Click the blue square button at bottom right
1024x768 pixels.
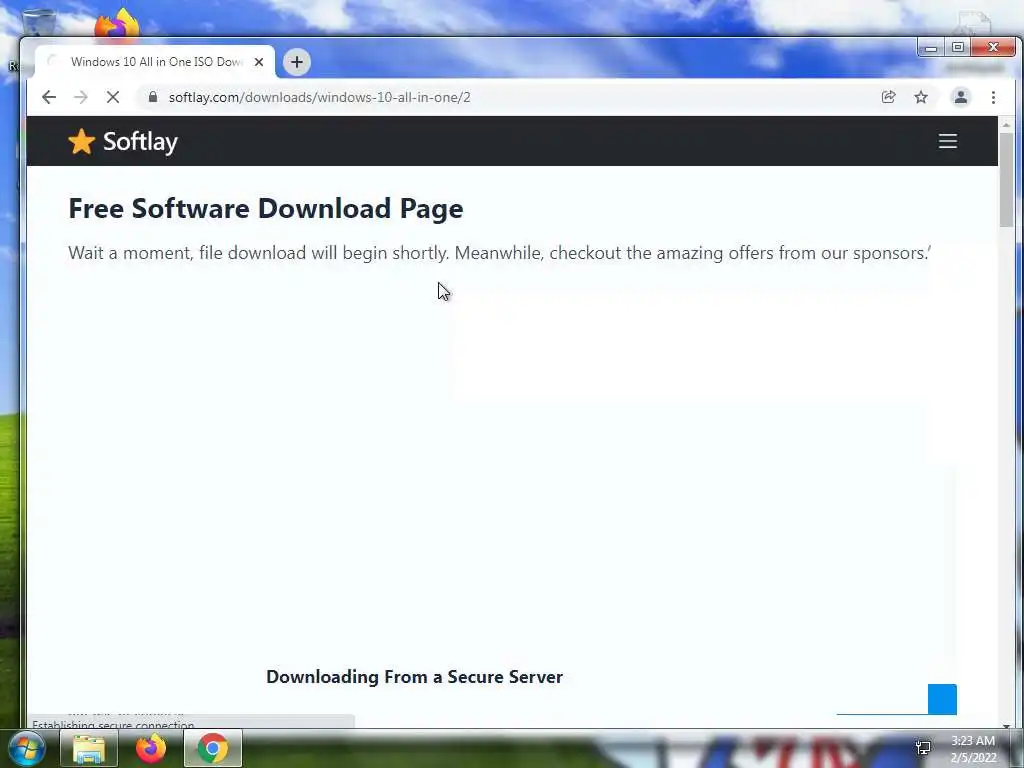[x=942, y=699]
